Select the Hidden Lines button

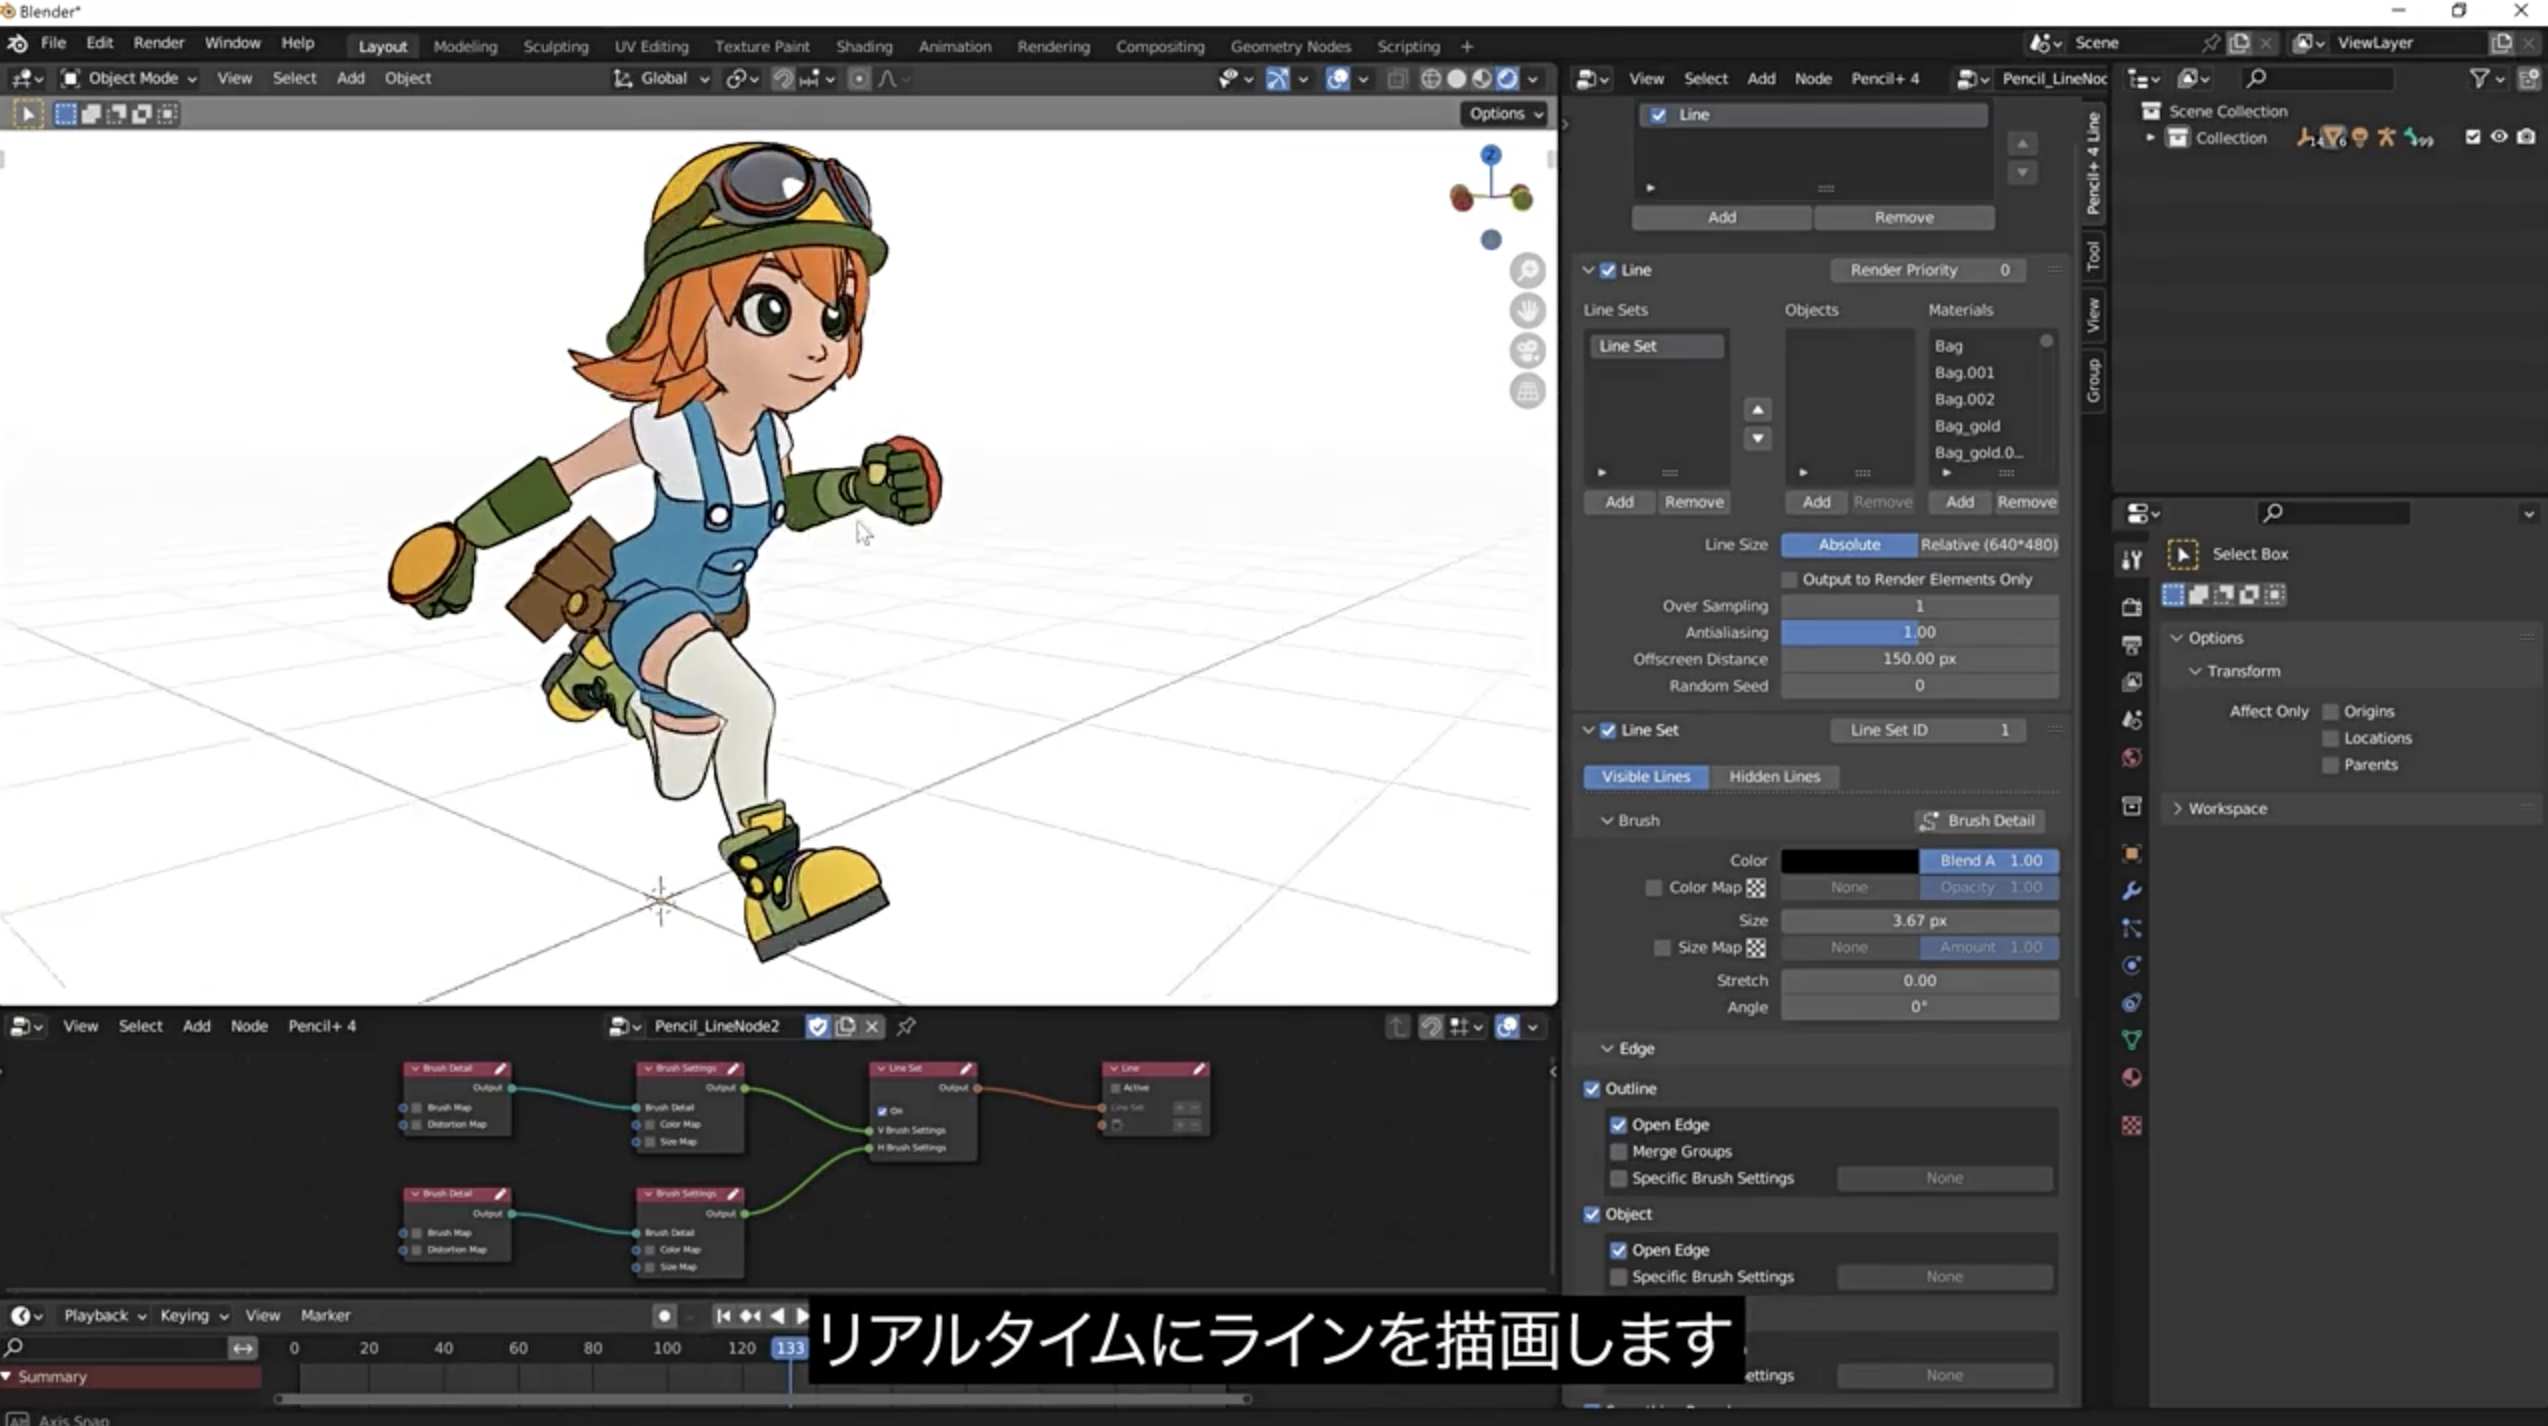(x=1773, y=776)
